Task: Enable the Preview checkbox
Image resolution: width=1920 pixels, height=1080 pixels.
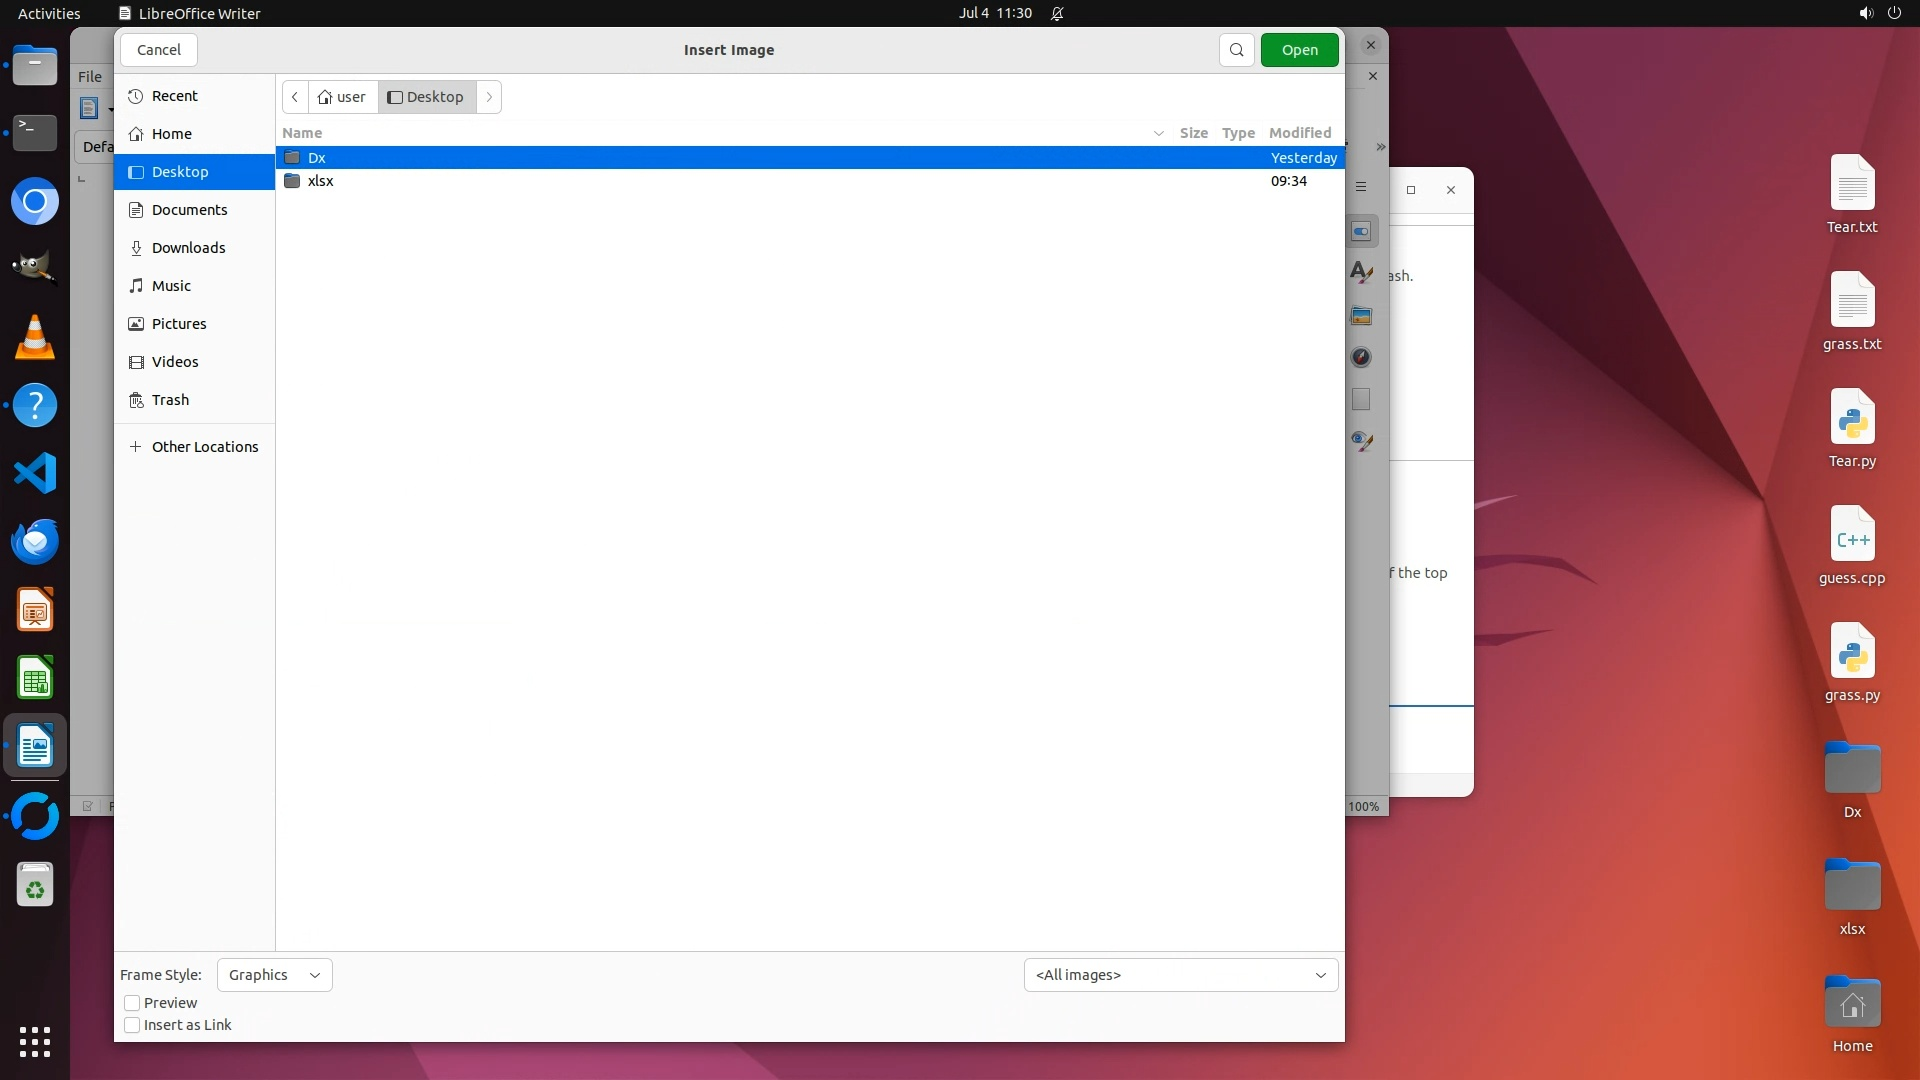Action: pos(132,1003)
